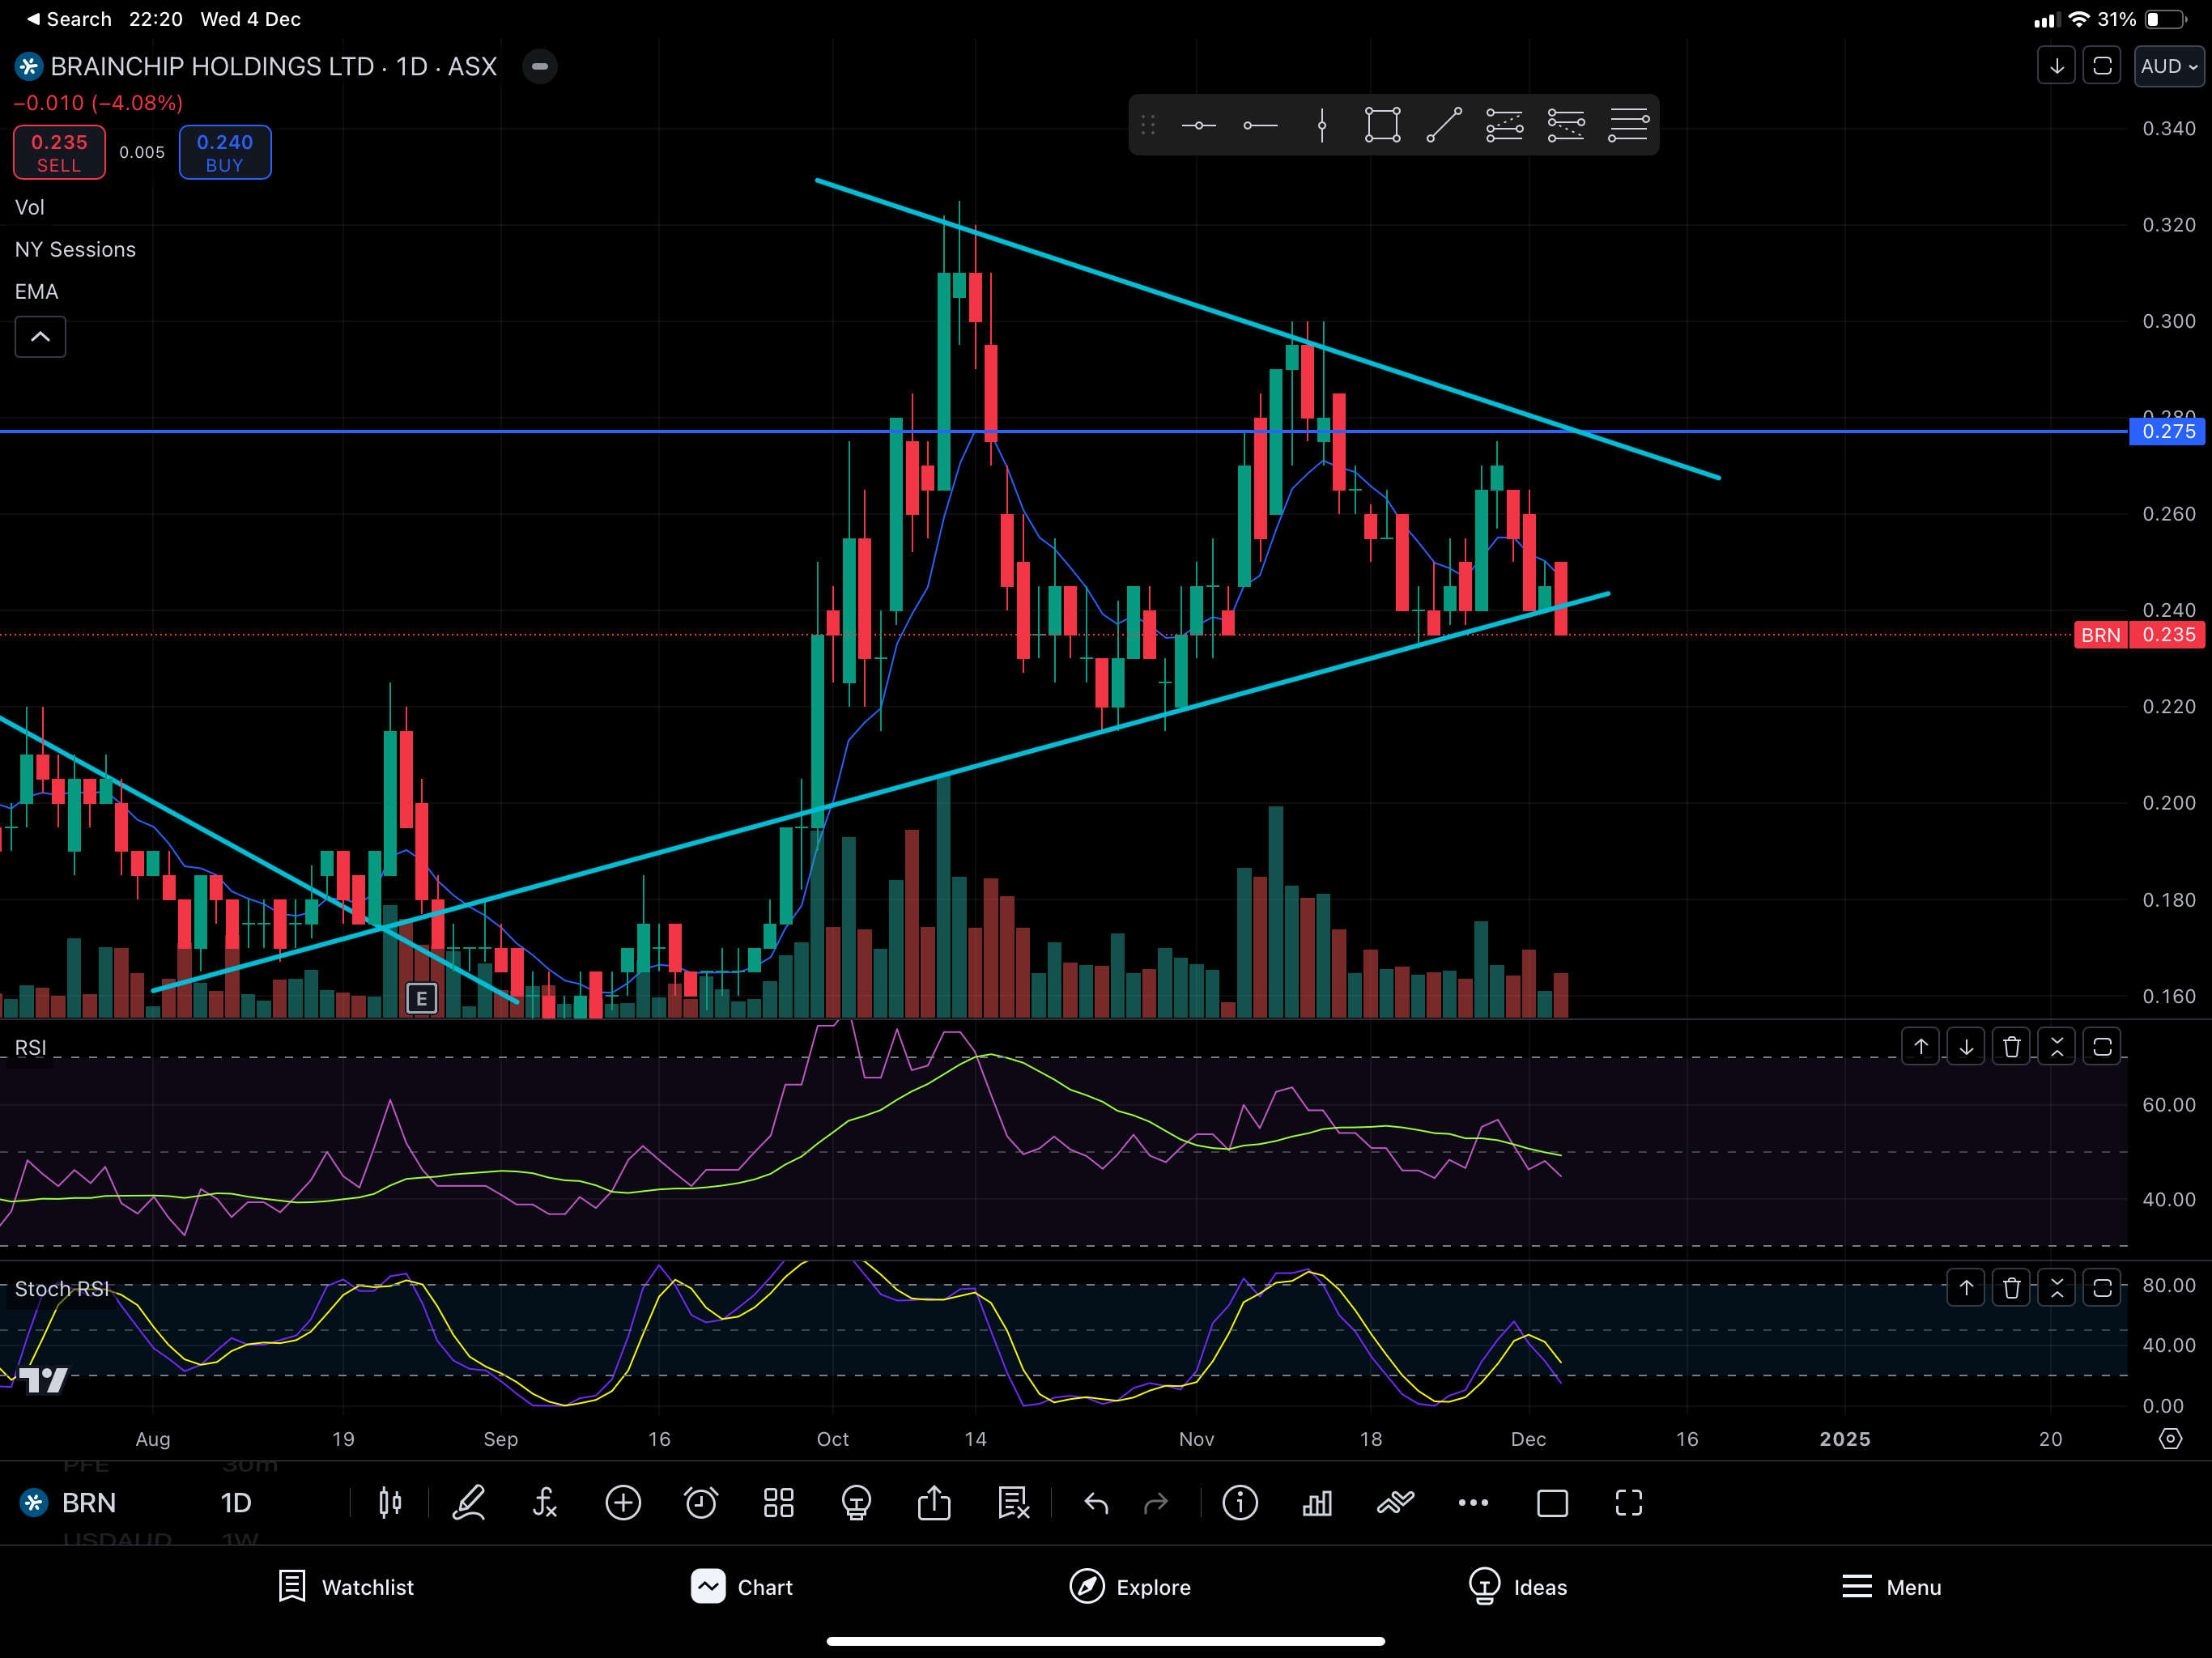Tap the blue 0.240 BUY button

point(225,152)
